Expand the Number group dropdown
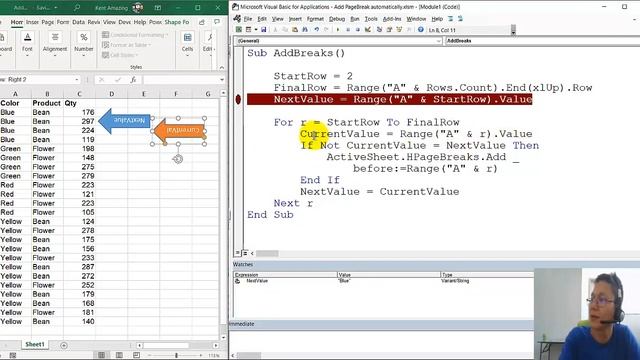Viewport: 640px width, 360px height. tap(84, 55)
